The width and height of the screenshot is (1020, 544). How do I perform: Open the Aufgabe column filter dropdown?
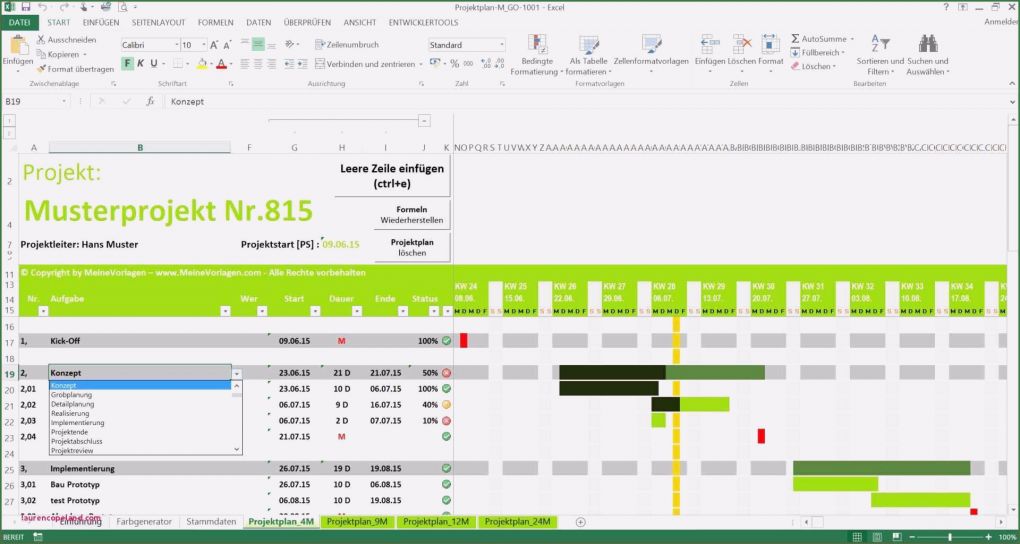[225, 311]
